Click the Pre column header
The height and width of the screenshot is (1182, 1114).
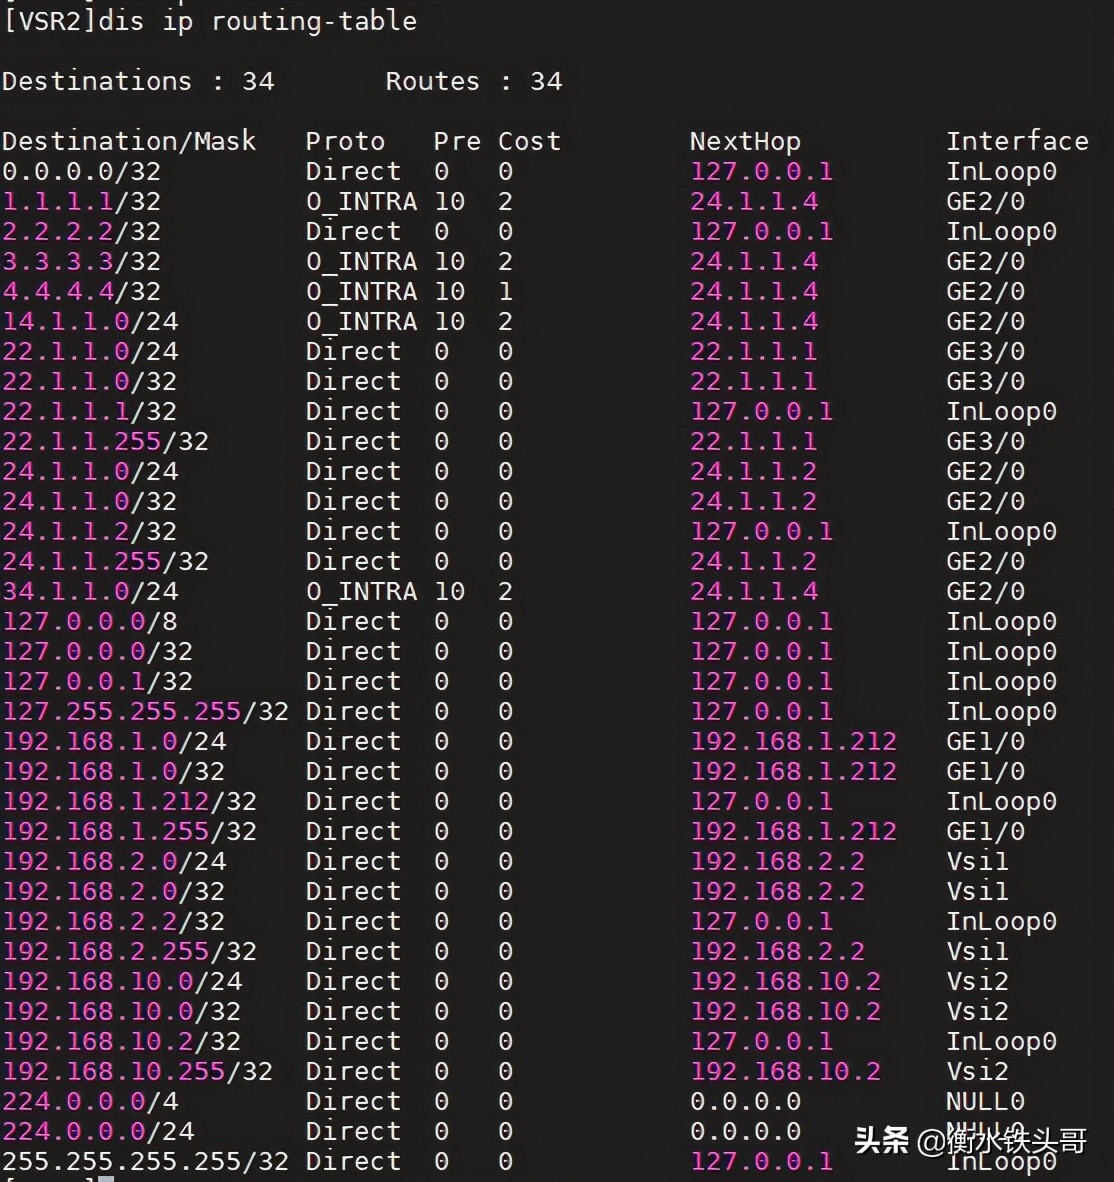pos(457,141)
